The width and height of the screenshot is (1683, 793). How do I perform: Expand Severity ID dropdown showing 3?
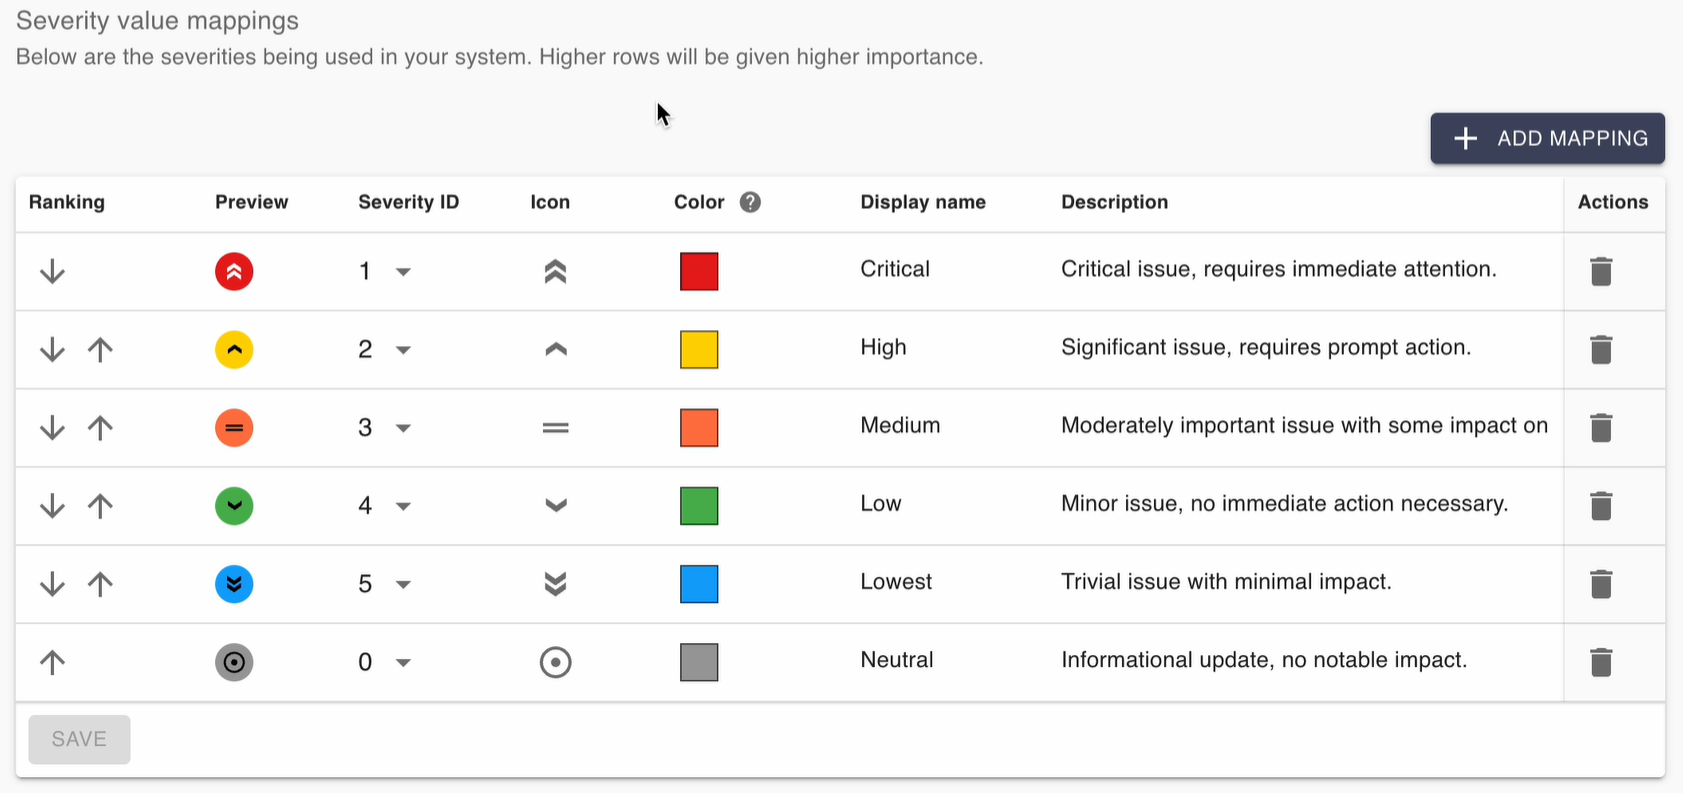pos(402,428)
